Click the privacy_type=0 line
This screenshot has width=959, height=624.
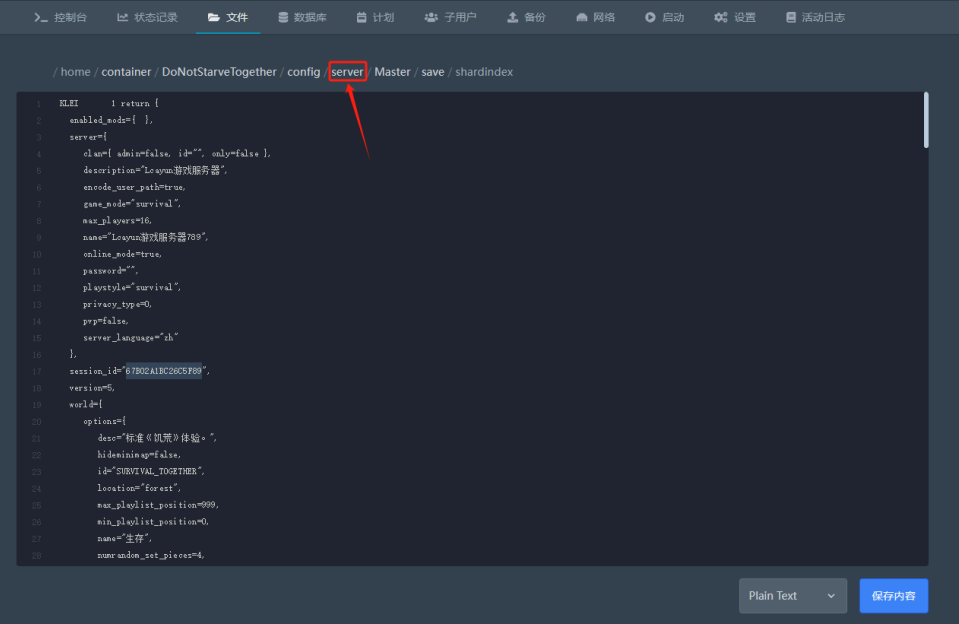tap(117, 304)
